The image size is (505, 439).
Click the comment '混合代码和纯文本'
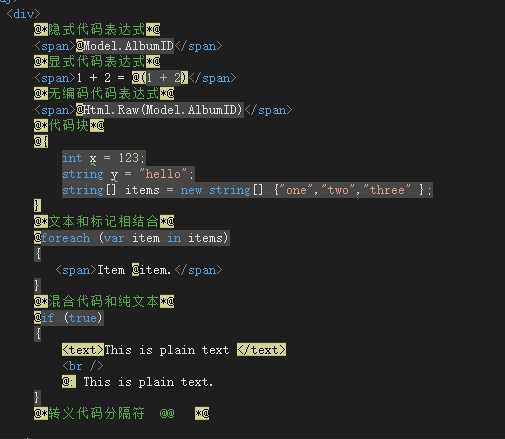[x=104, y=302]
